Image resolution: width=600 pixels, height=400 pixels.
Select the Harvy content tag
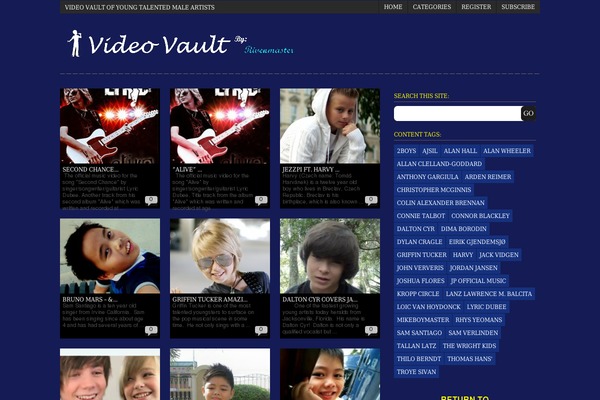pyautogui.click(x=463, y=255)
